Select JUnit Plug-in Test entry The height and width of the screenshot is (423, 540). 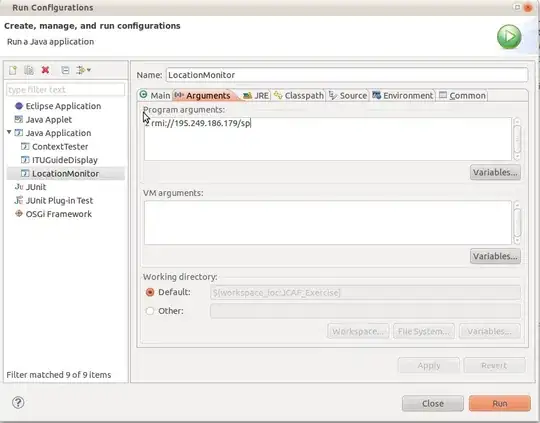click(x=59, y=200)
